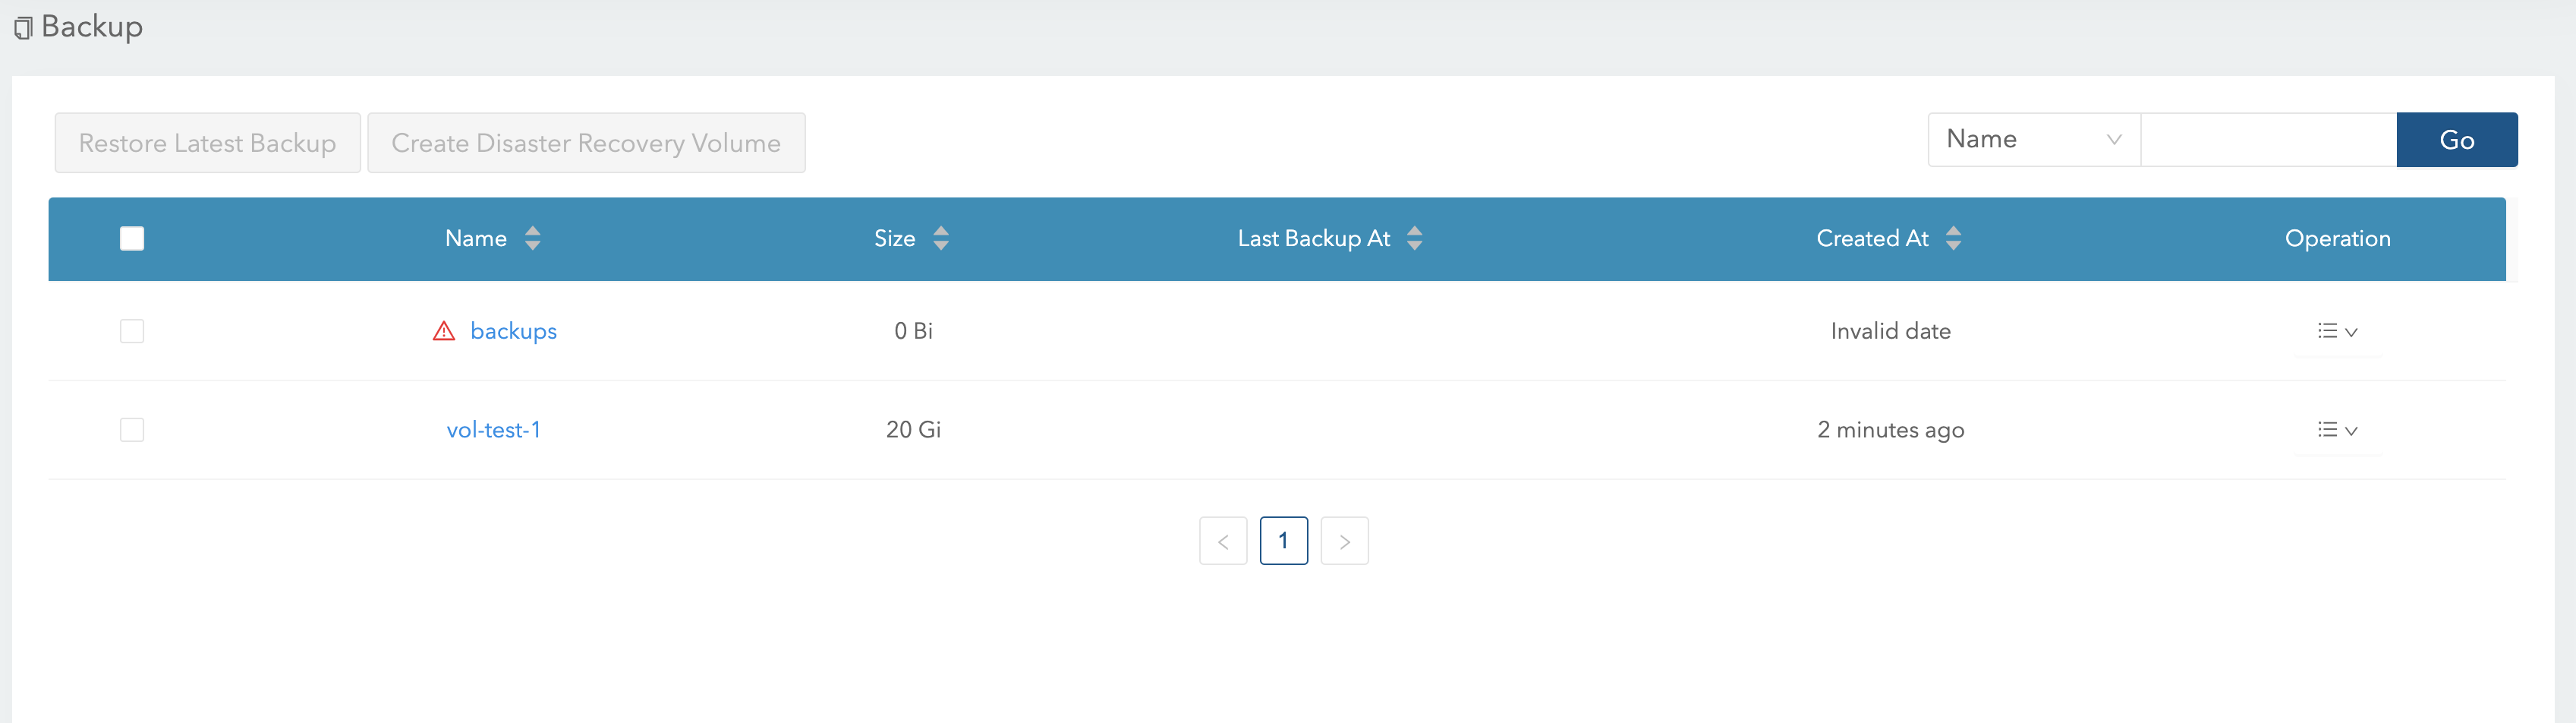Sort by Last Backup At column
2576x723 pixels.
click(x=1415, y=238)
